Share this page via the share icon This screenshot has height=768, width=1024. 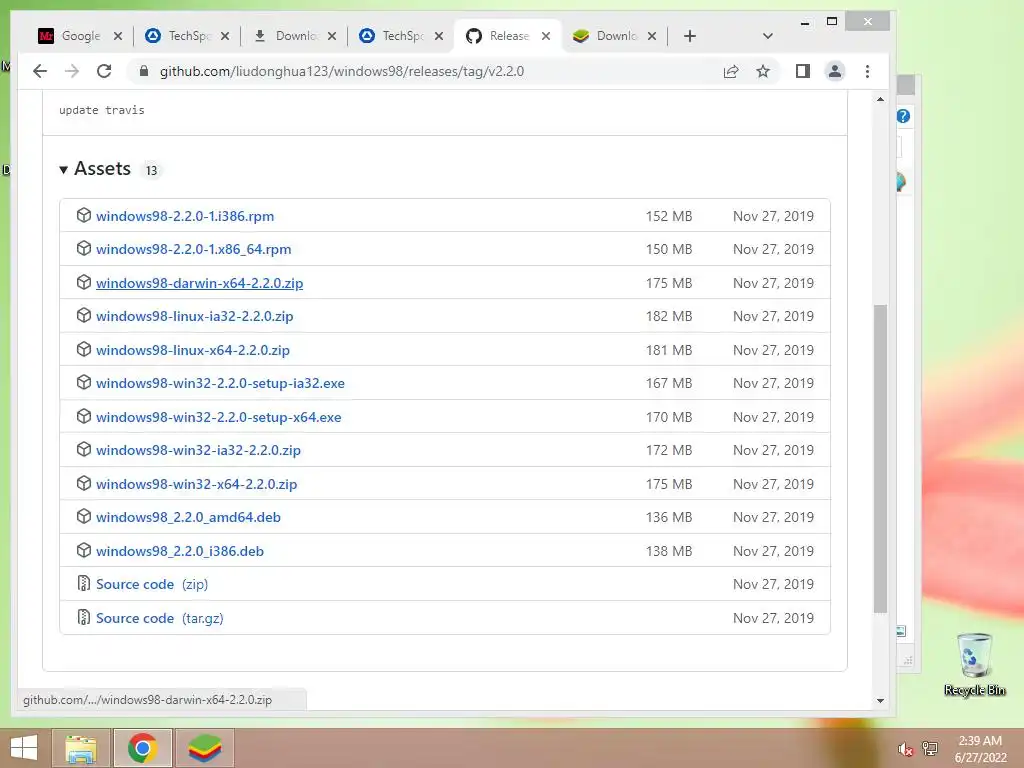coord(731,71)
